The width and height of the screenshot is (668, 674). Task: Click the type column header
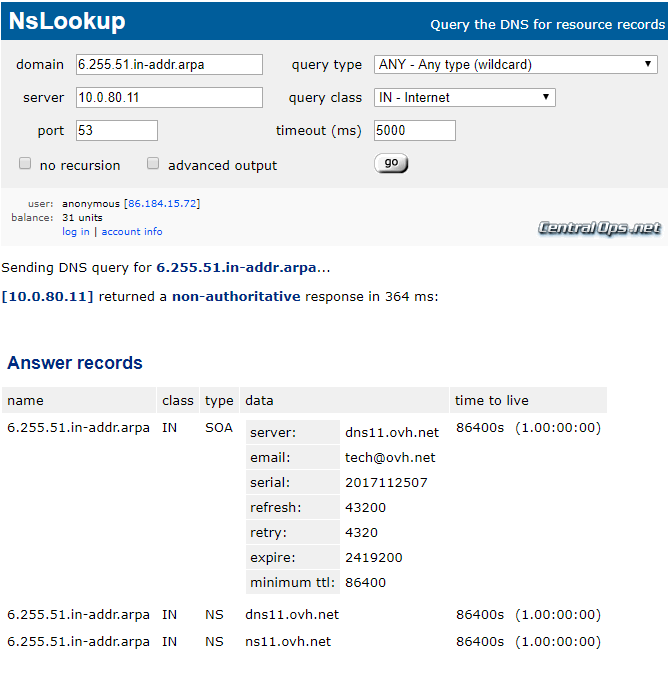[x=219, y=401]
